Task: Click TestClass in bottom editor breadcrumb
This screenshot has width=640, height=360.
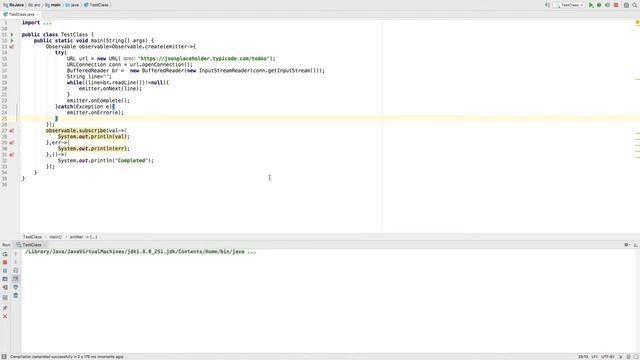Action: click(x=32, y=237)
